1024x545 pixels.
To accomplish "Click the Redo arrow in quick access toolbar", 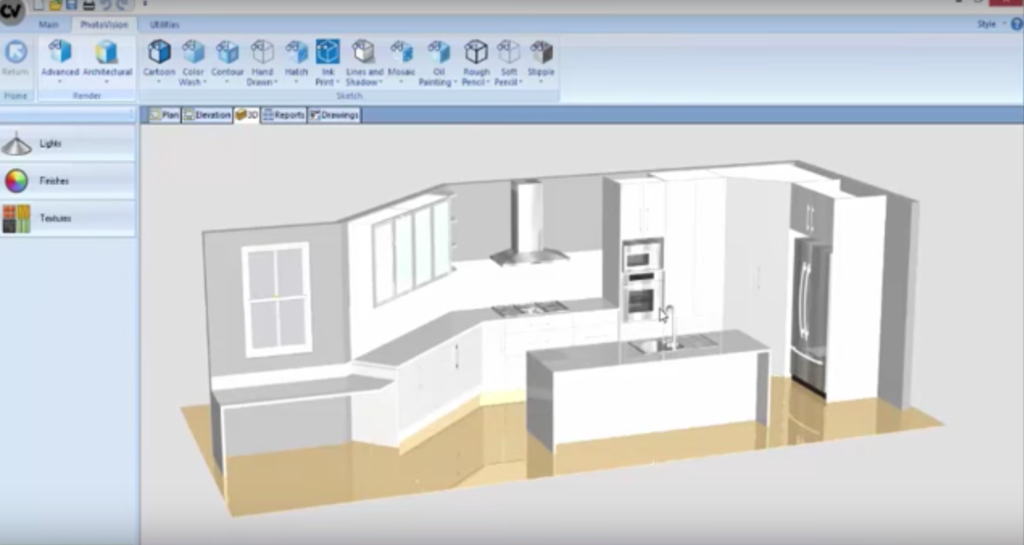I will pos(122,5).
